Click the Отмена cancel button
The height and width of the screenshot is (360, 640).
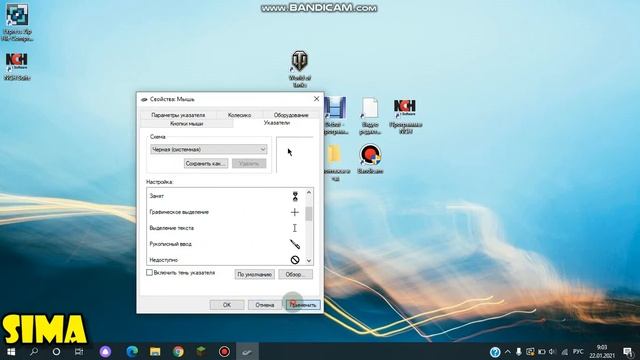click(264, 305)
